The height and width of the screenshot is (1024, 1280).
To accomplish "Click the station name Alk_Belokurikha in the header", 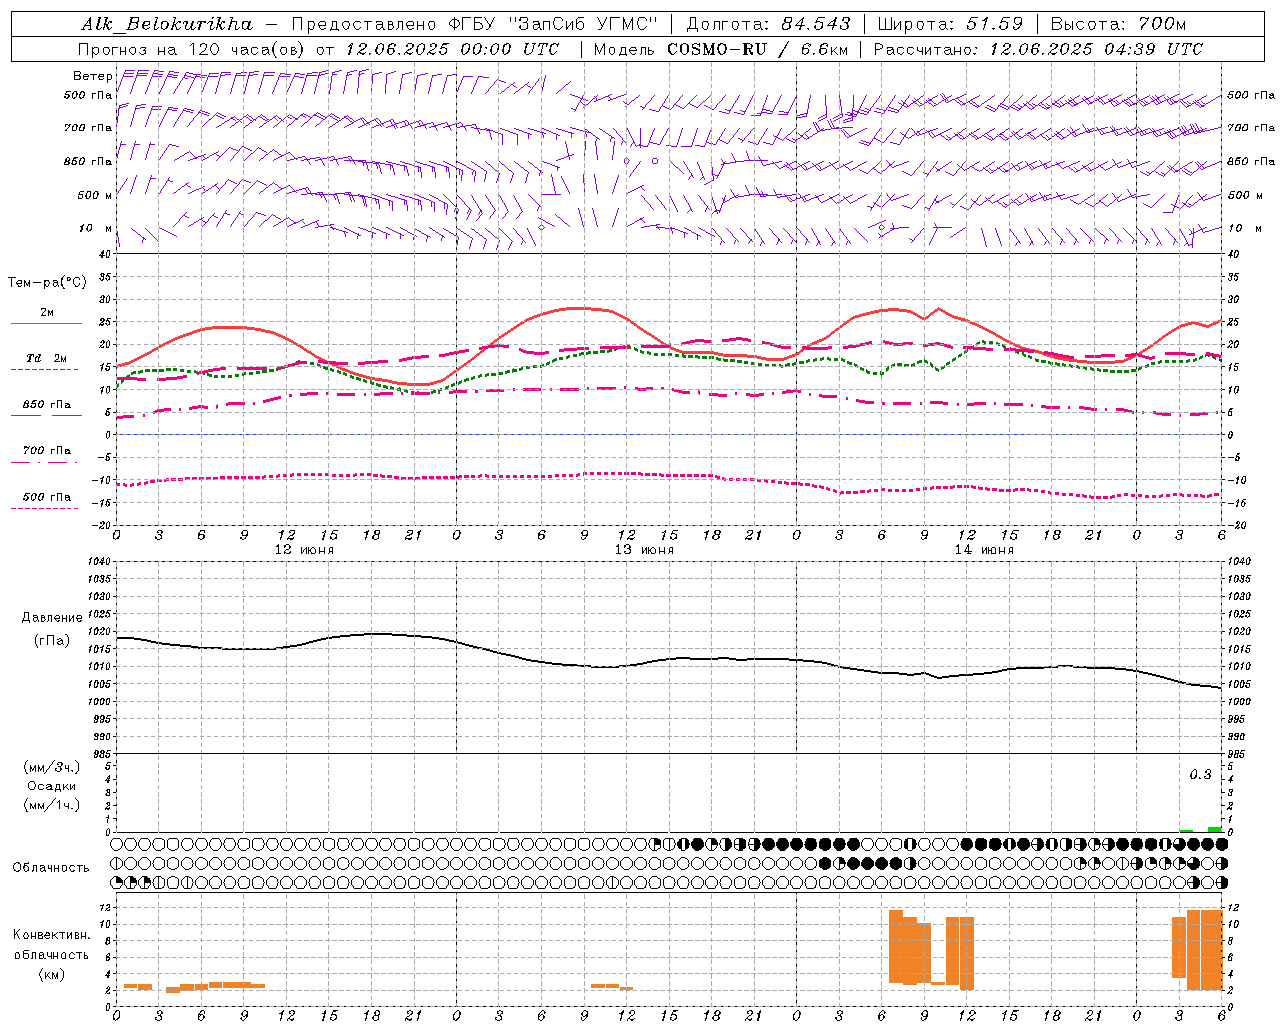I will (x=167, y=24).
